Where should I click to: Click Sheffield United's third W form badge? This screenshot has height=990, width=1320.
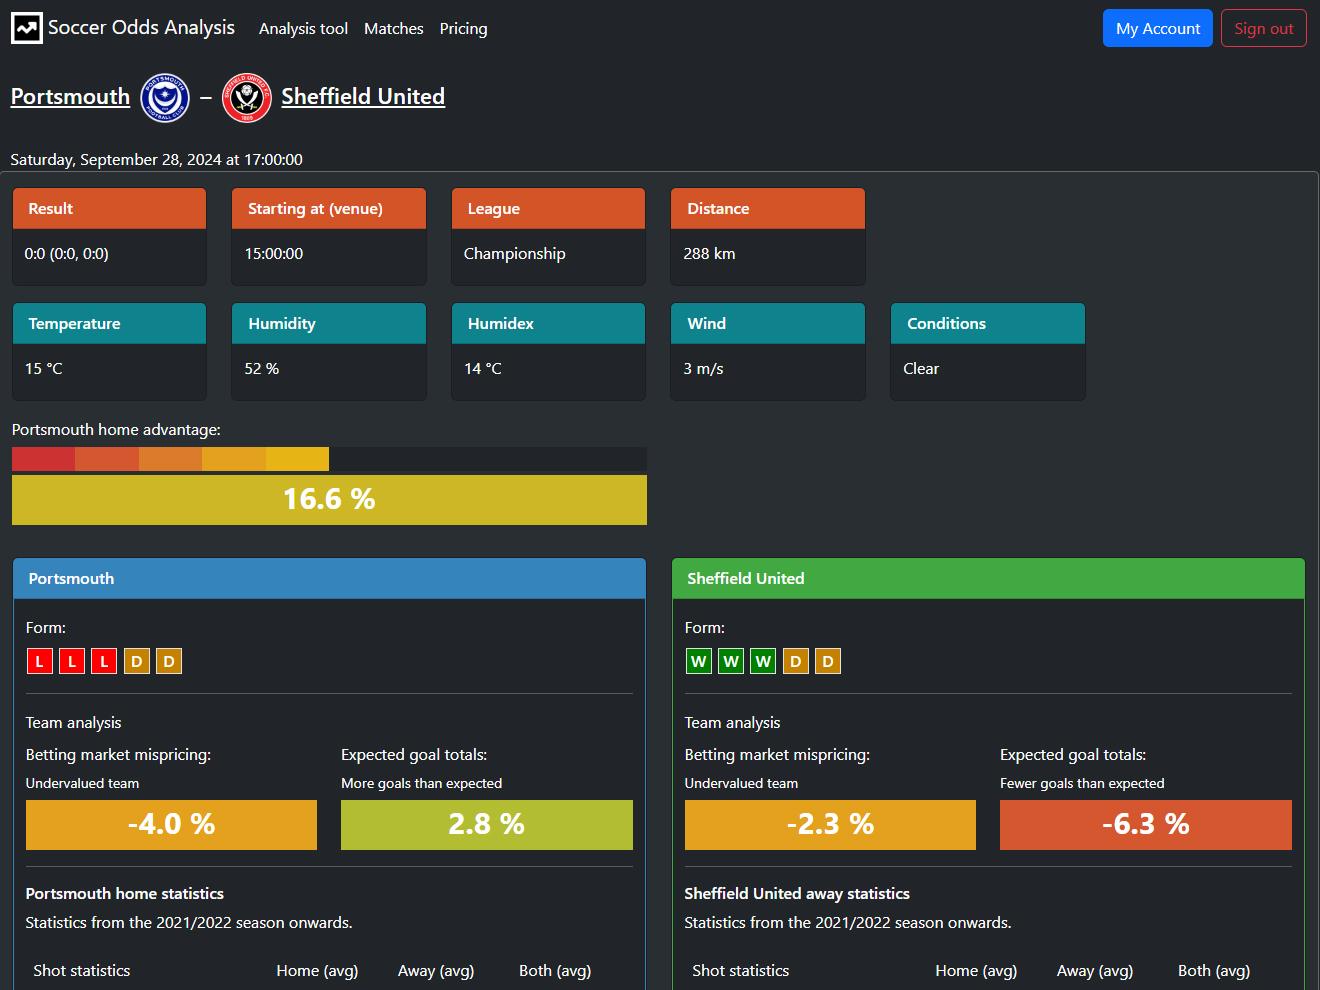(x=763, y=662)
